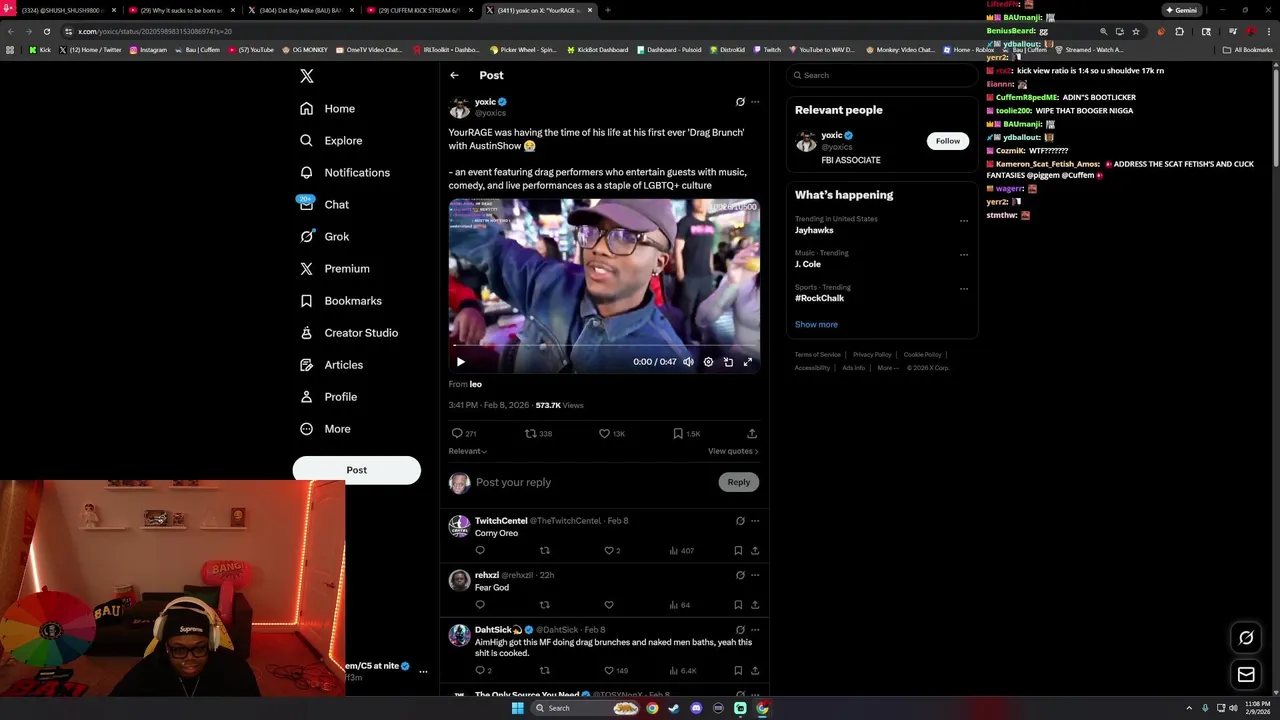Repost rehxzi's 'Fear God' reply
The height and width of the screenshot is (720, 1280).
coord(545,605)
